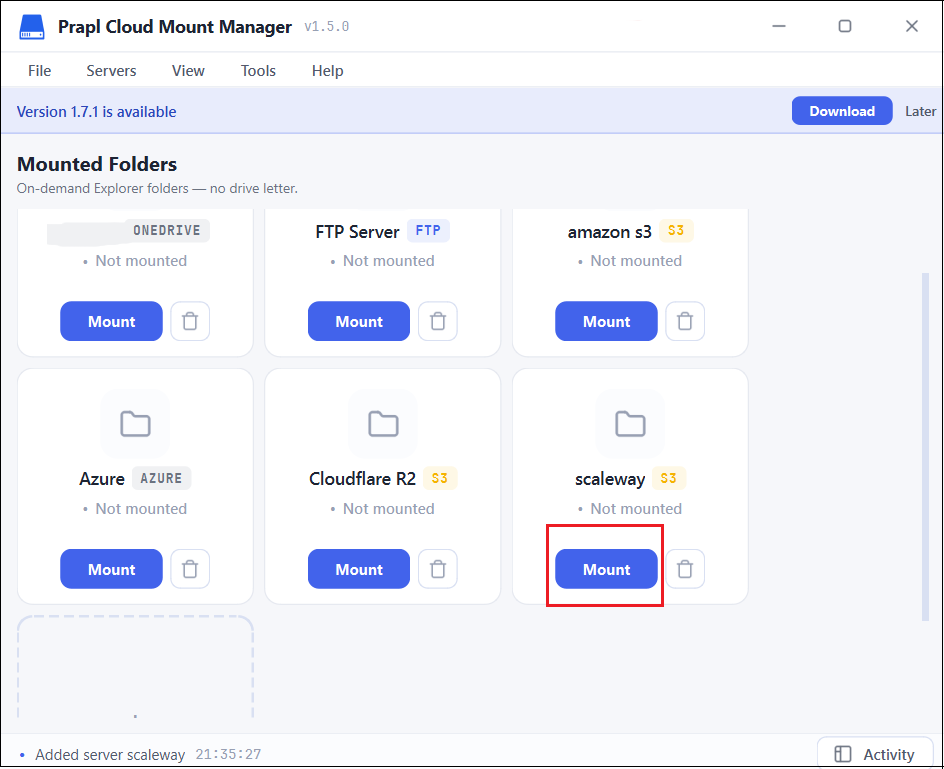Click 'Not mounted' status under amazon s3
Screen dimensions: 944x769
[x=636, y=261]
